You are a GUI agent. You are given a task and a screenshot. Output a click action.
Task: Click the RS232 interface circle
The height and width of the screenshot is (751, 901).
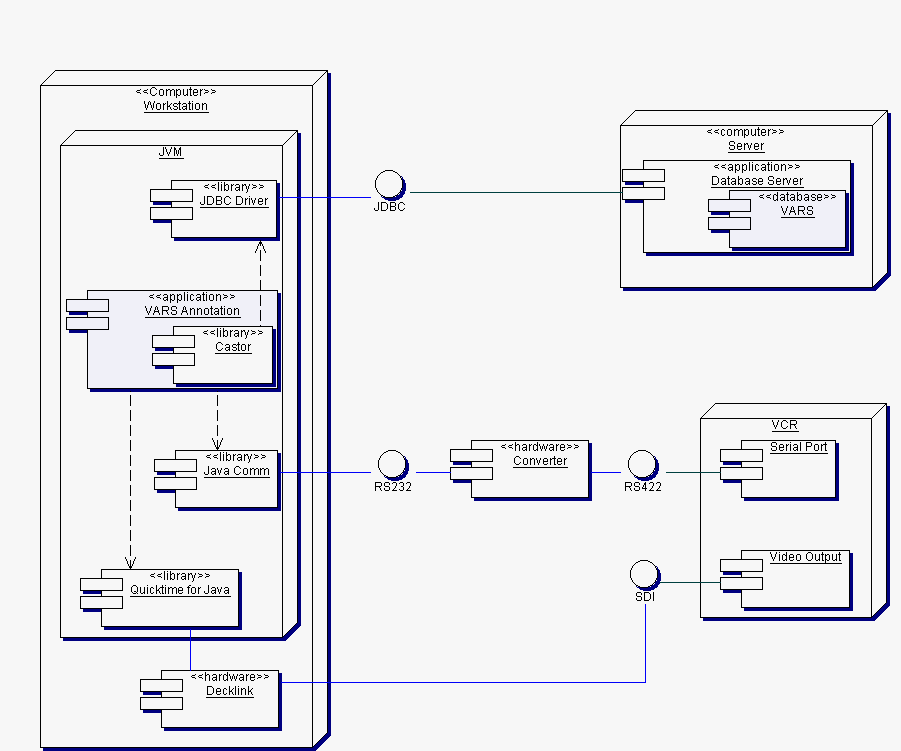click(x=391, y=464)
